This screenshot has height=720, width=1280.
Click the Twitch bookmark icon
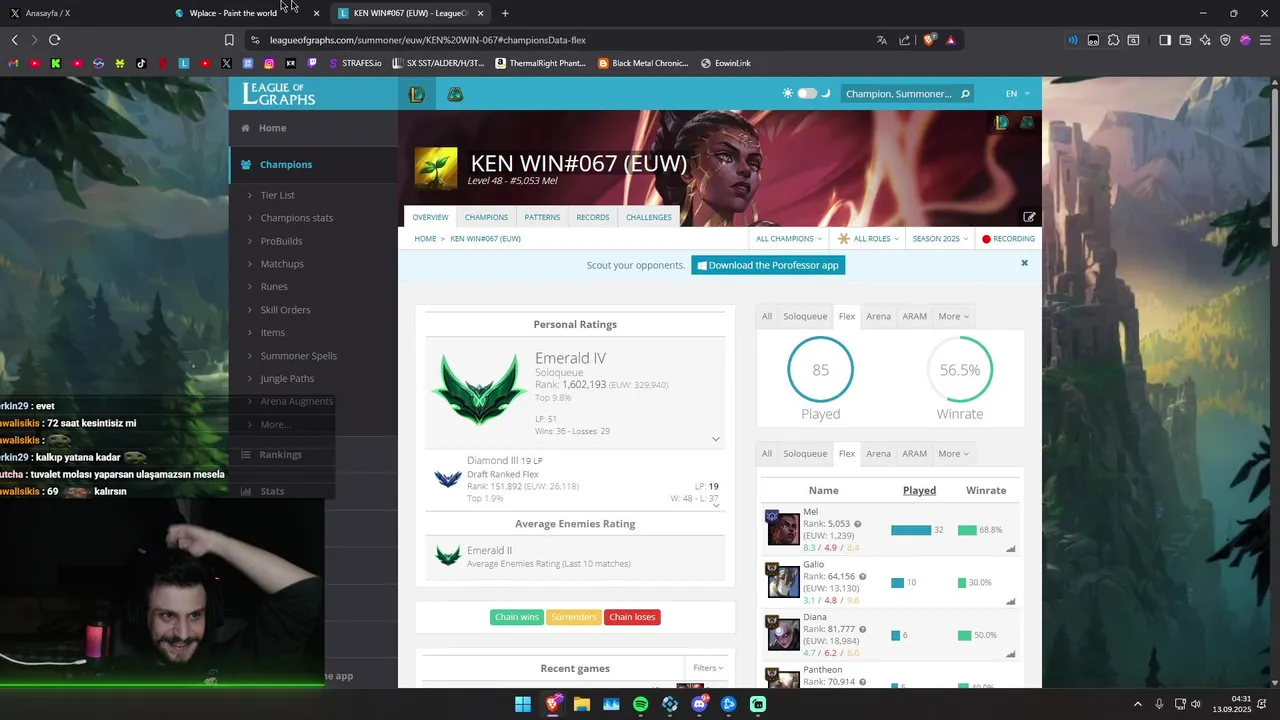coord(312,63)
